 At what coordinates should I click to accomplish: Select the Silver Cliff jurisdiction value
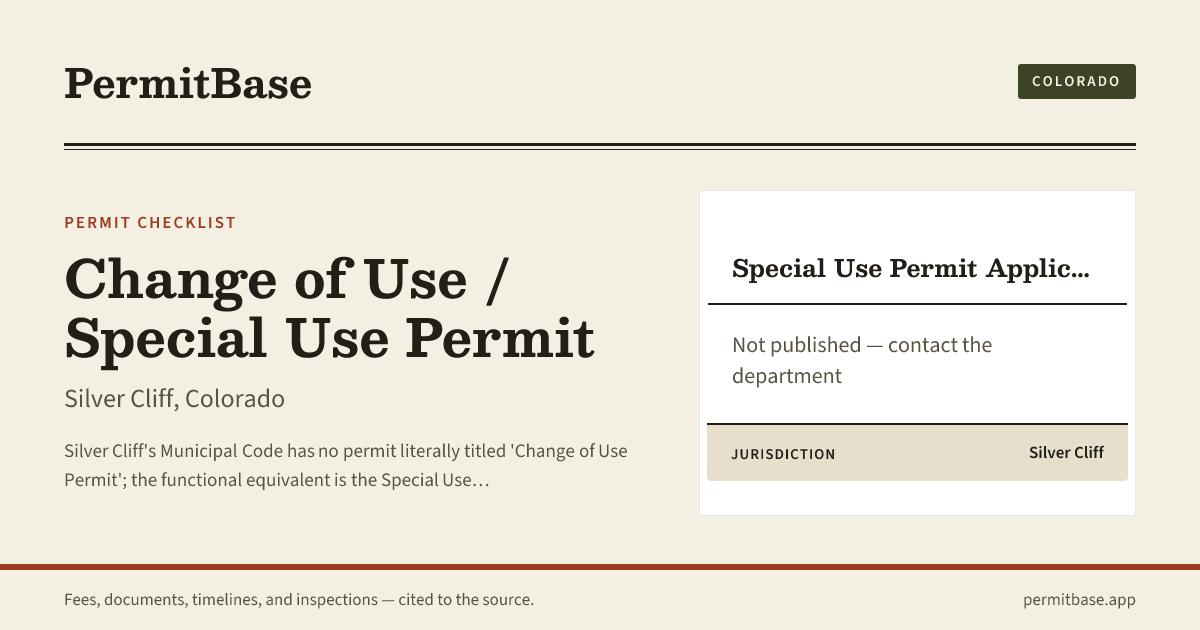pos(1066,453)
